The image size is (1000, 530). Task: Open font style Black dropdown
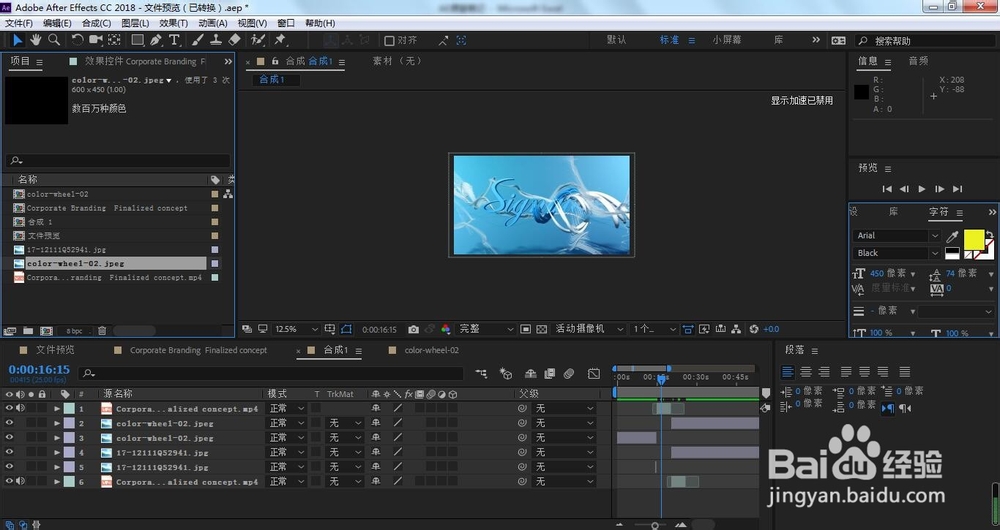click(896, 253)
